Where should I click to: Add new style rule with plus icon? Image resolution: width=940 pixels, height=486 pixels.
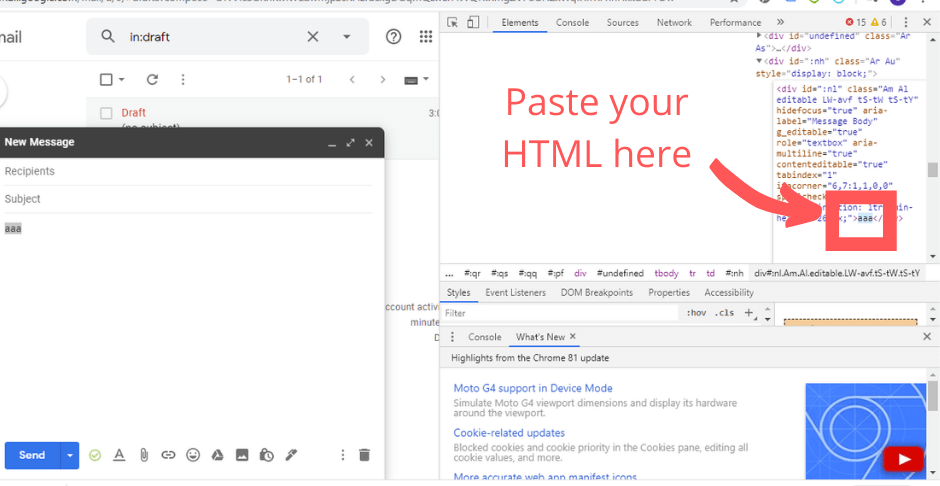[x=748, y=312]
